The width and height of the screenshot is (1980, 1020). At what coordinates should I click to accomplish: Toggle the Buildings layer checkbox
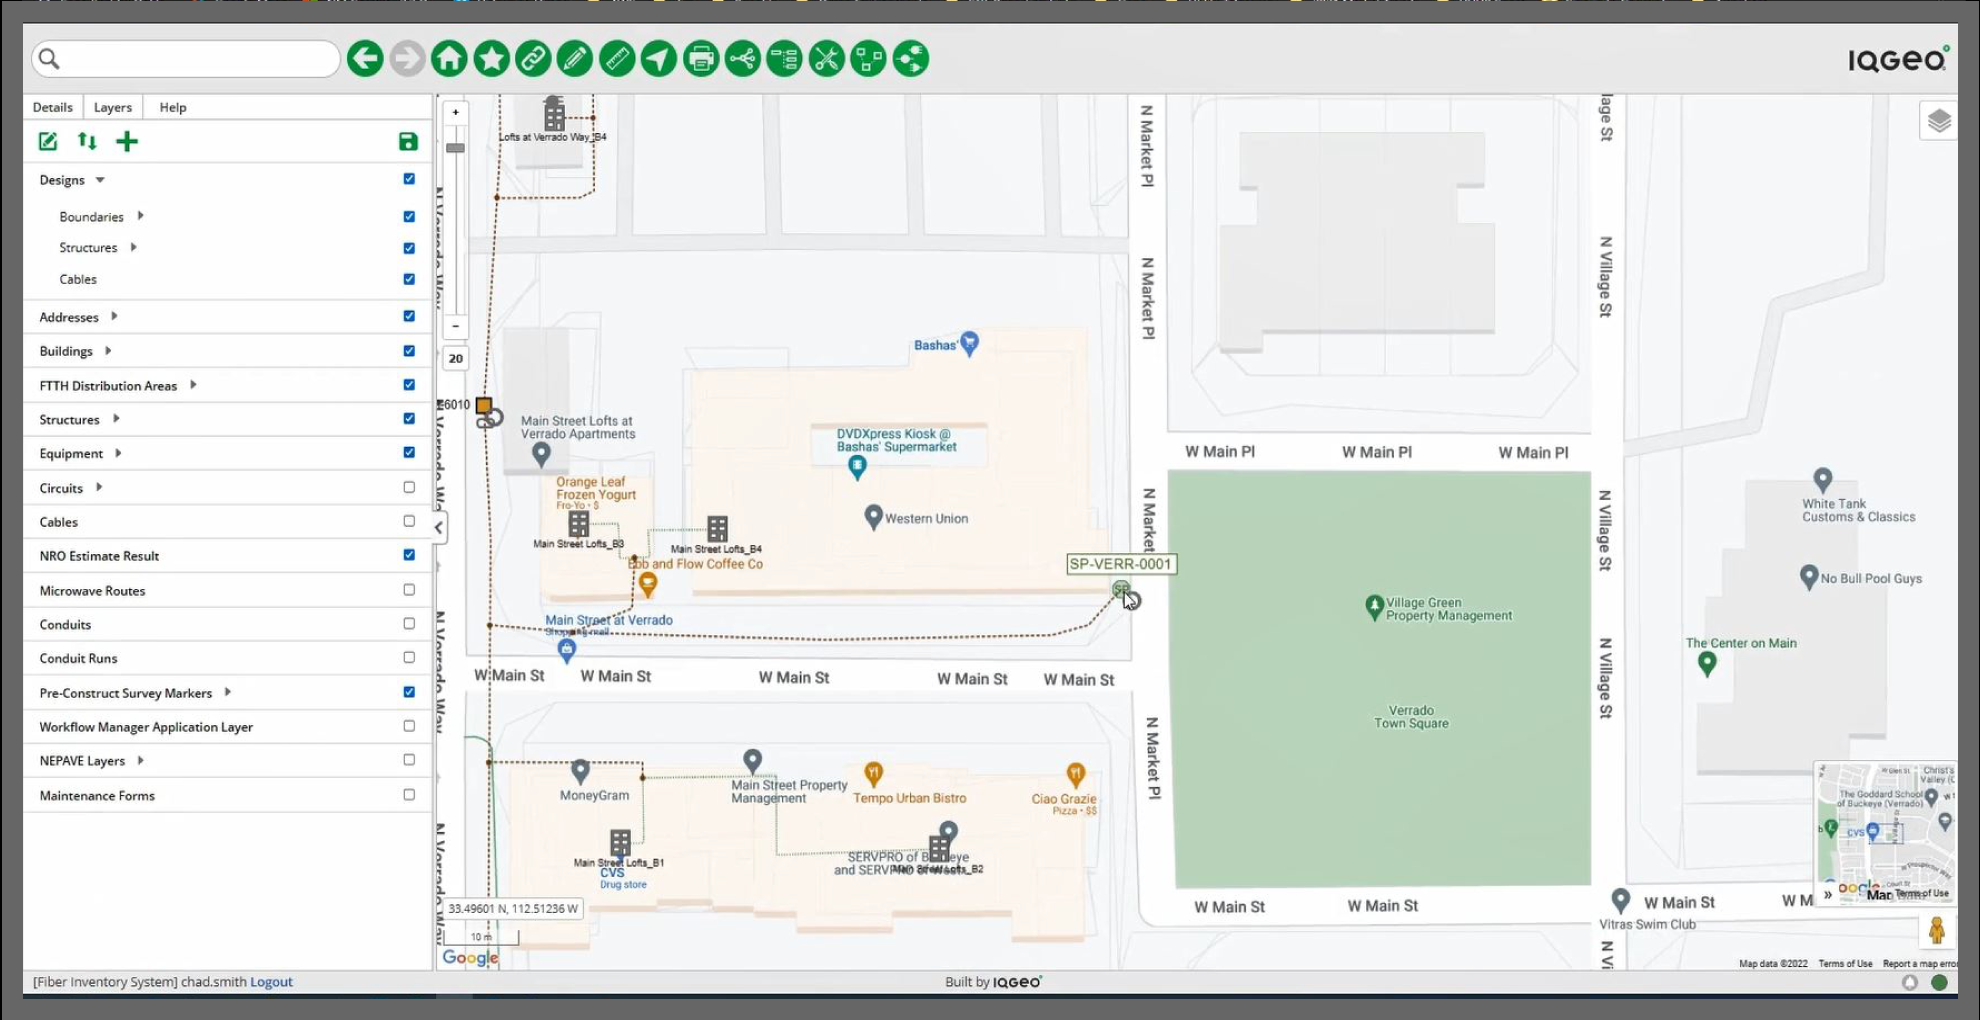coord(409,351)
